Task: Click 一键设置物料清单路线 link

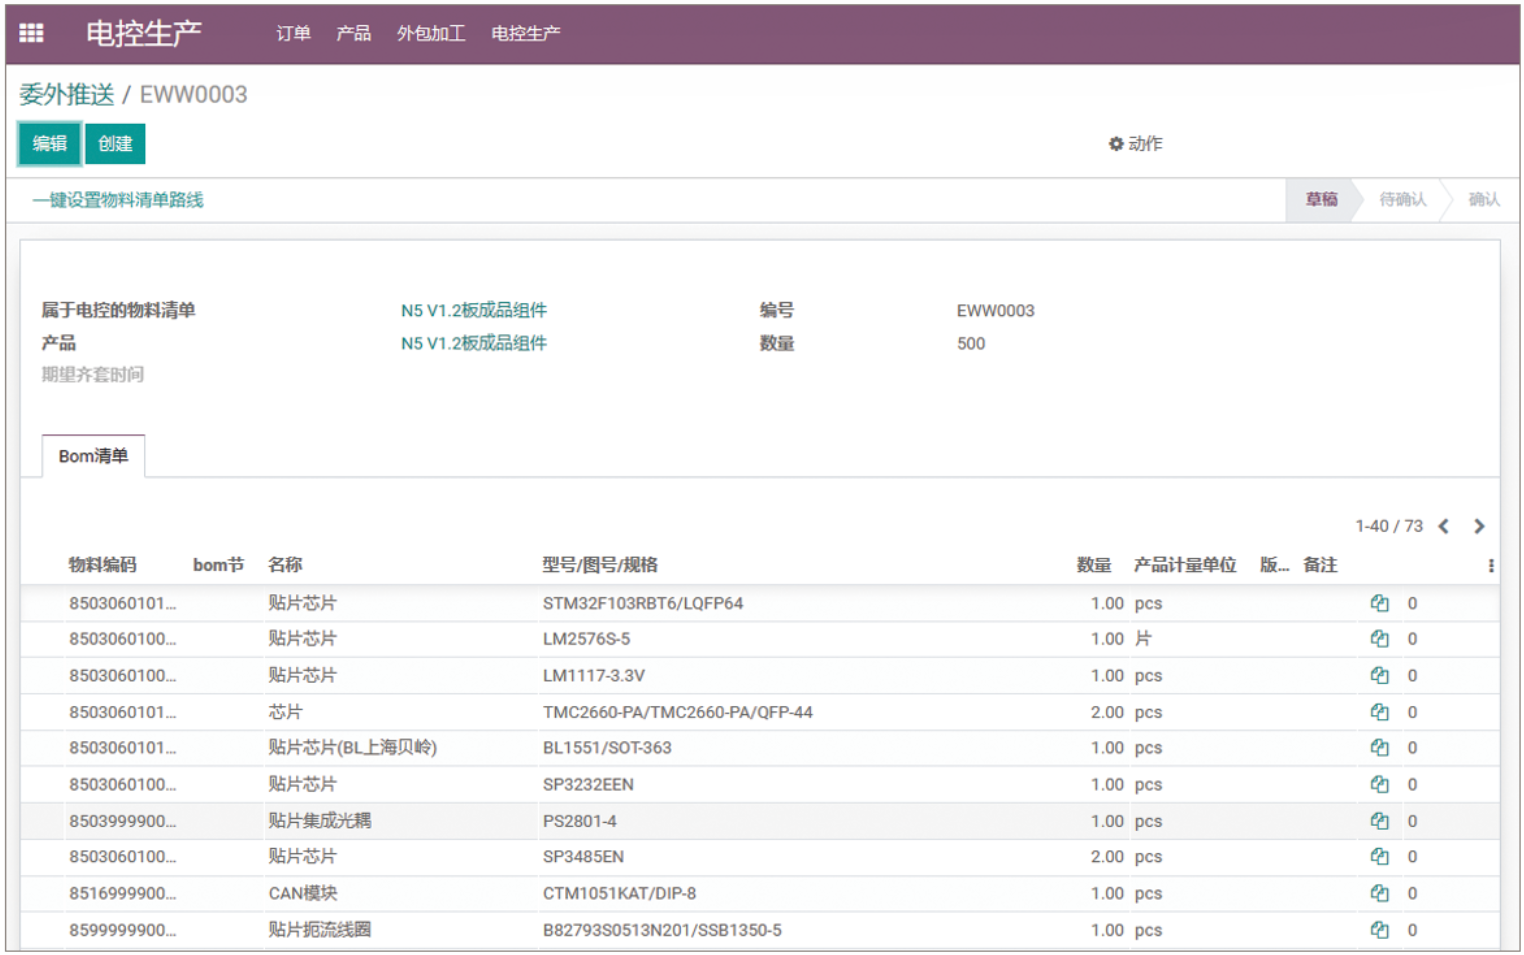Action: pos(118,200)
